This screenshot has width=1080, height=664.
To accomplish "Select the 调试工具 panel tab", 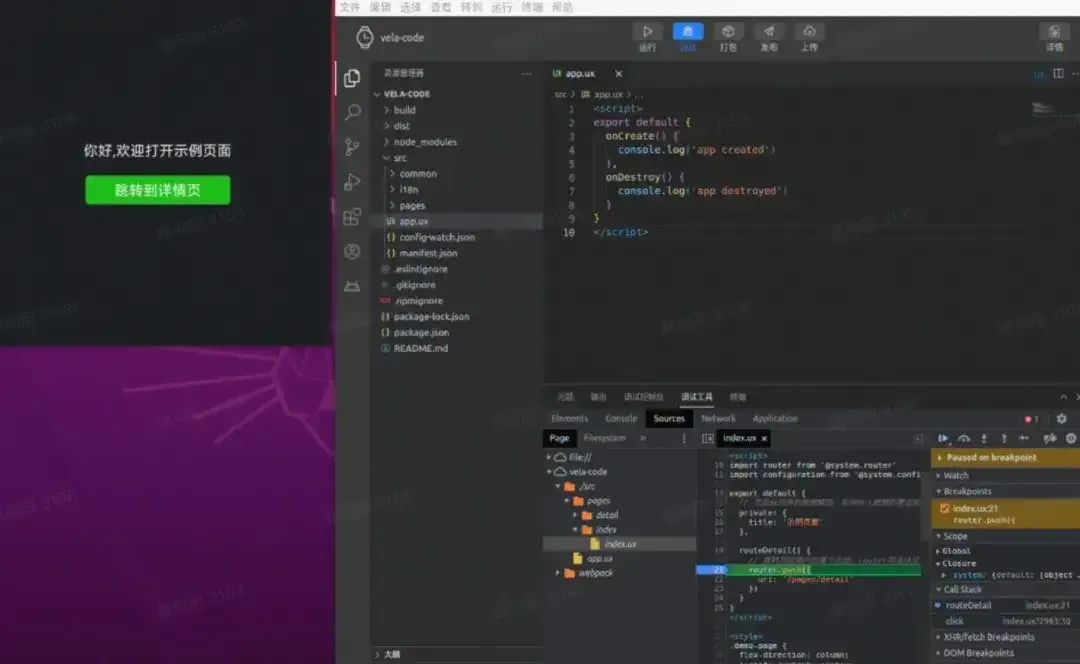I will point(696,397).
